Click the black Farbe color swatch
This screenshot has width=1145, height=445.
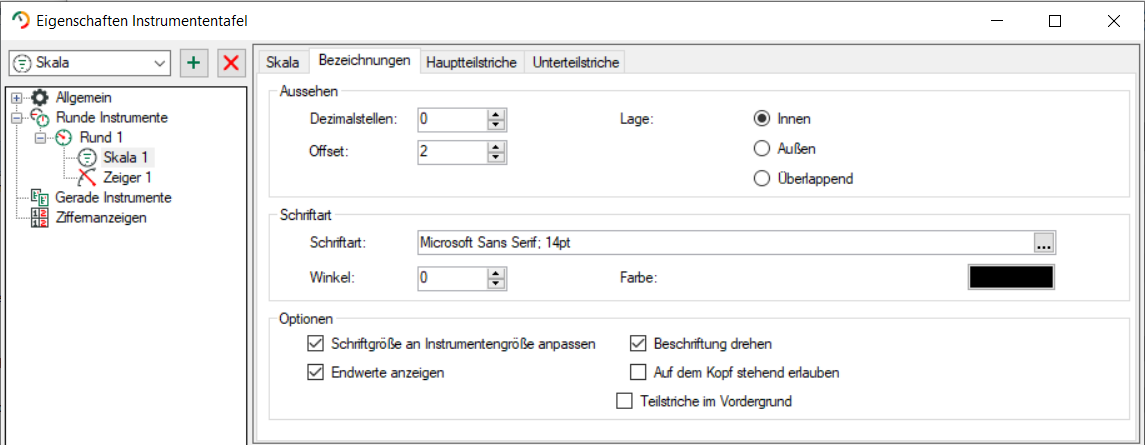1011,277
